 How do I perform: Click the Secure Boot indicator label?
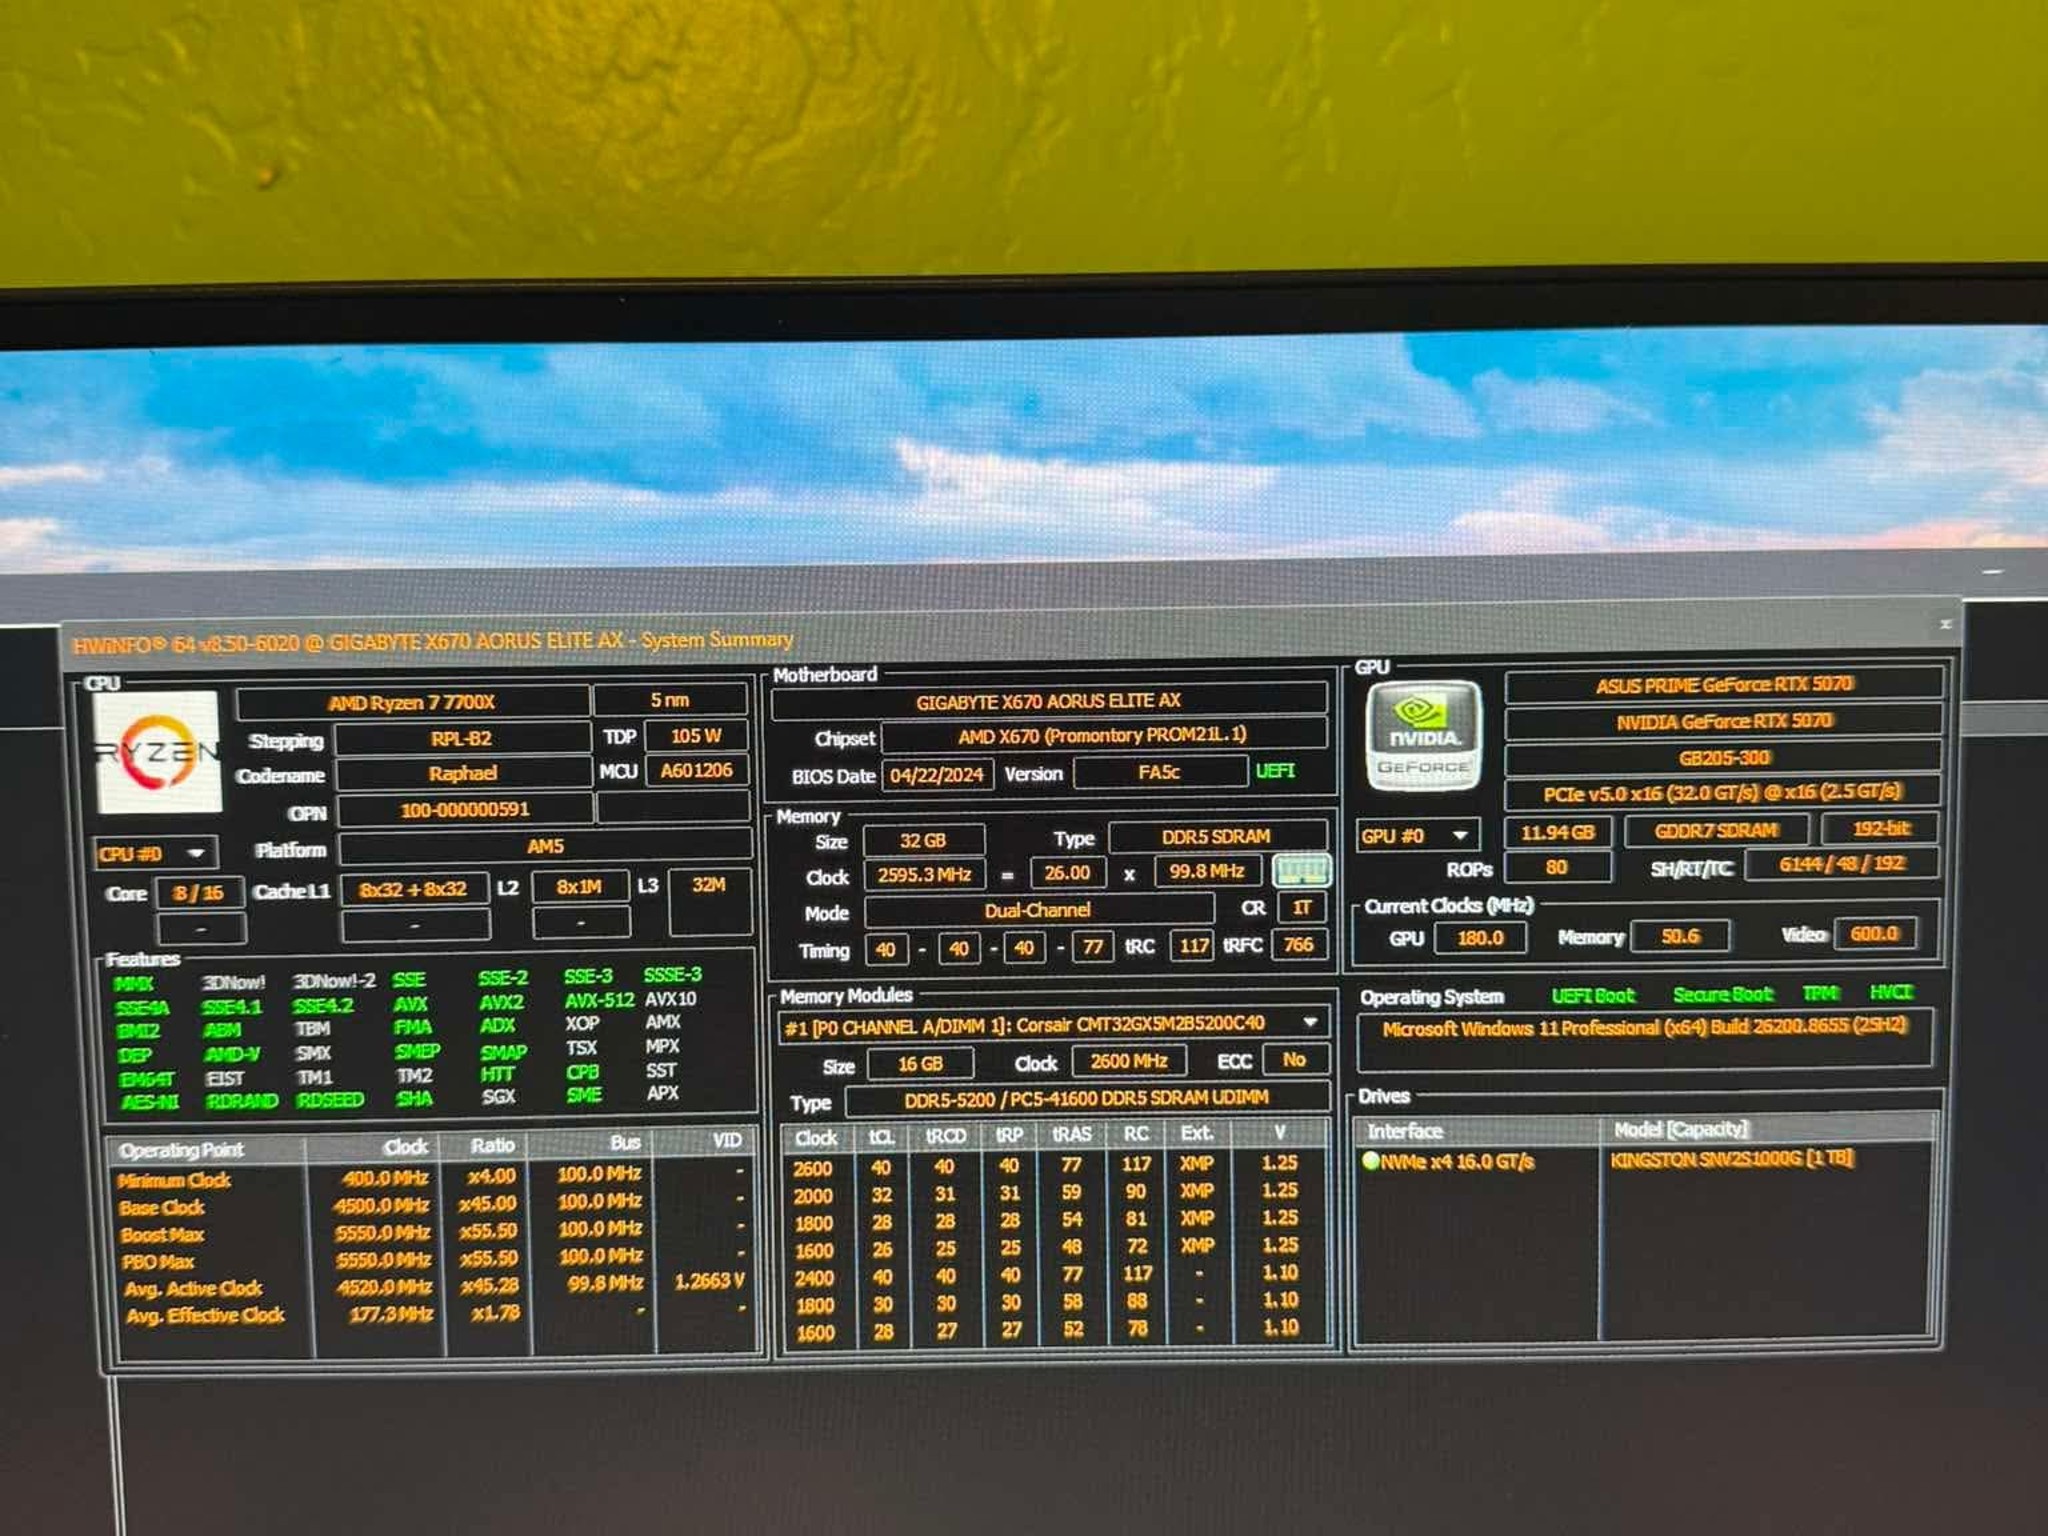click(1723, 995)
